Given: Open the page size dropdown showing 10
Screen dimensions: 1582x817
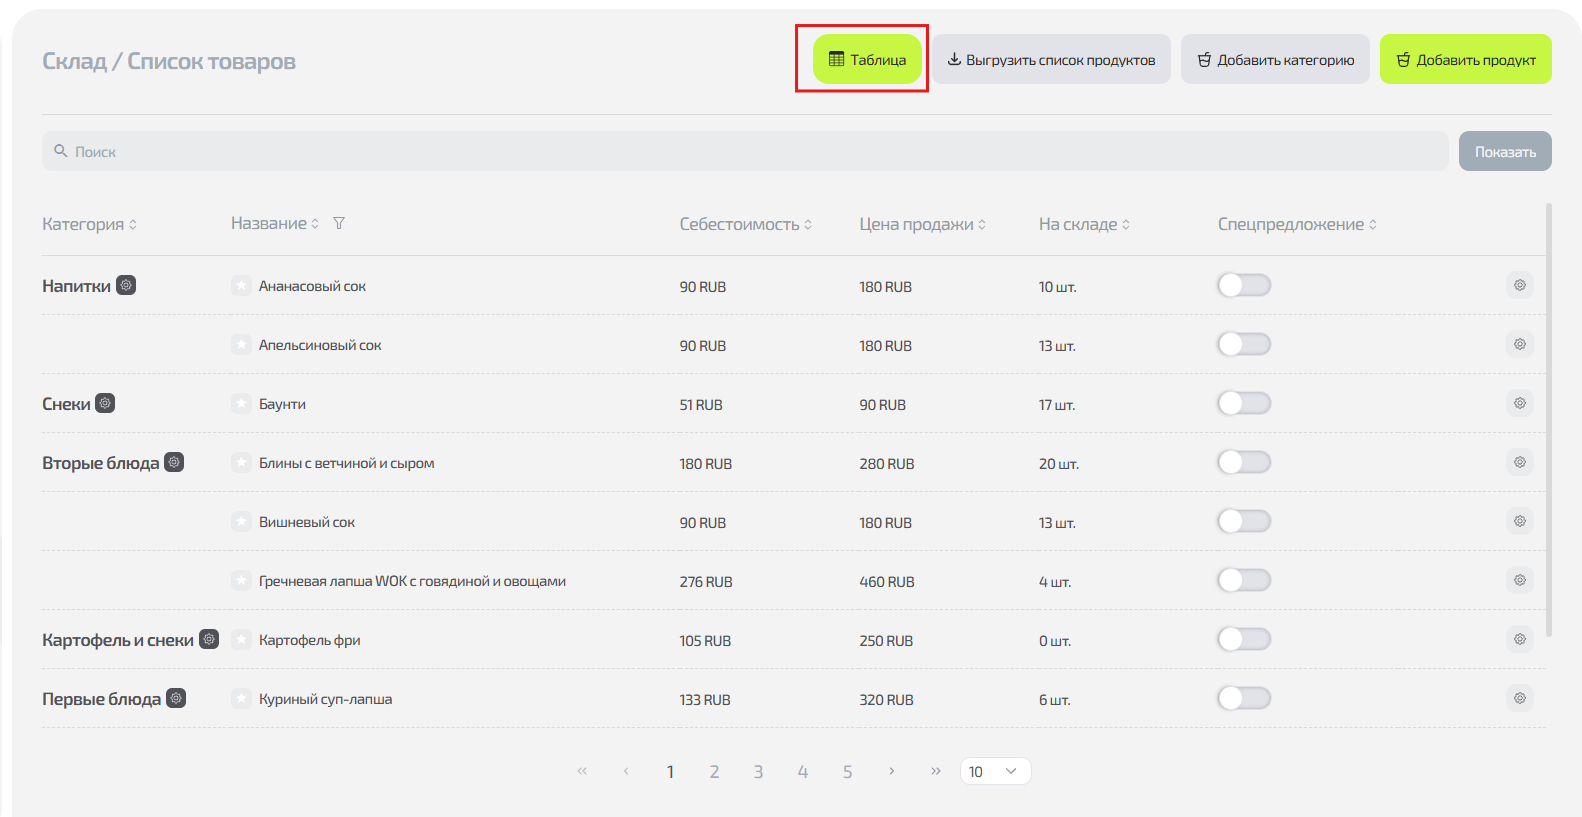Looking at the screenshot, I should pos(994,771).
